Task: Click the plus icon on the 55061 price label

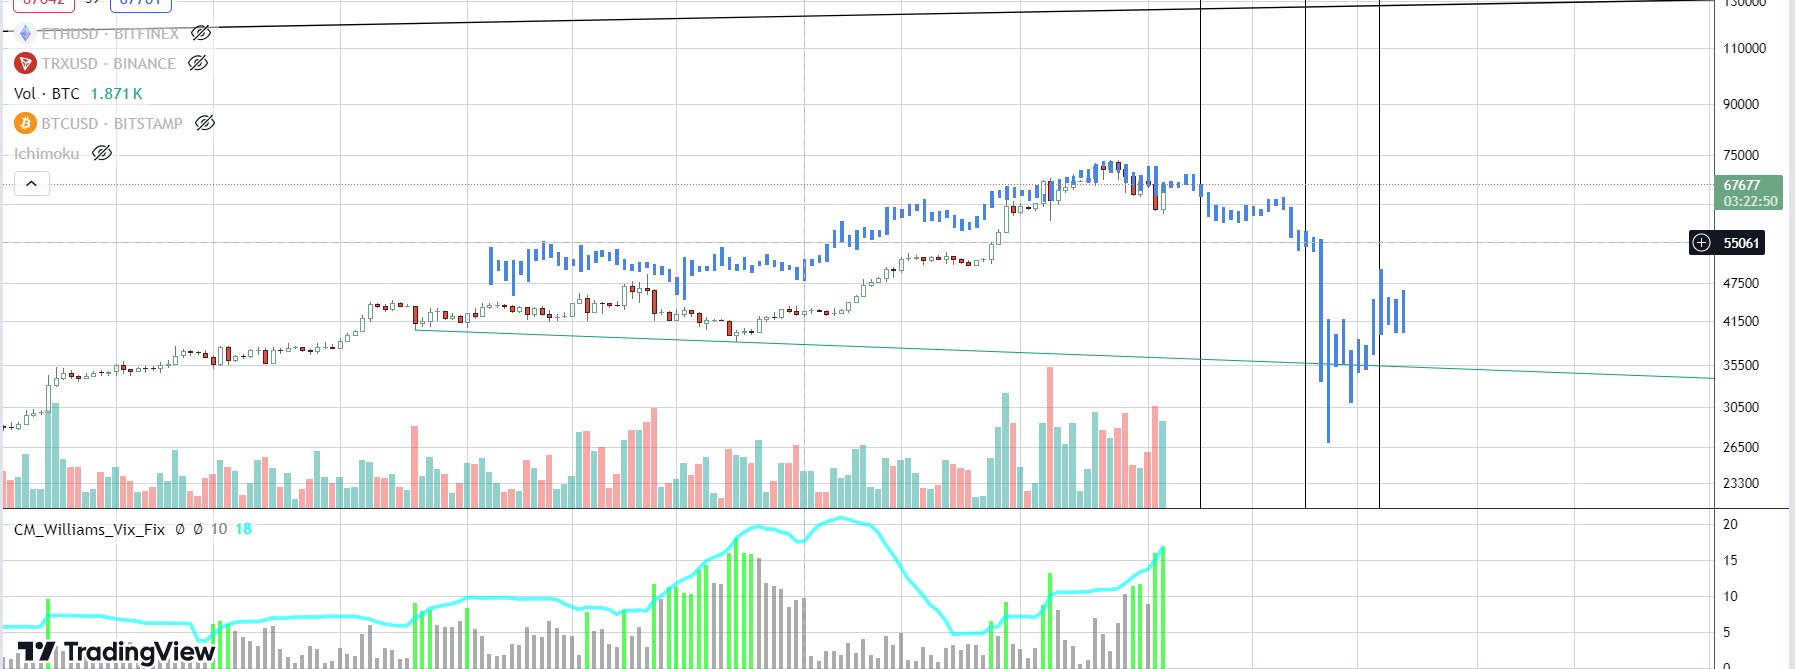Action: [x=1702, y=243]
